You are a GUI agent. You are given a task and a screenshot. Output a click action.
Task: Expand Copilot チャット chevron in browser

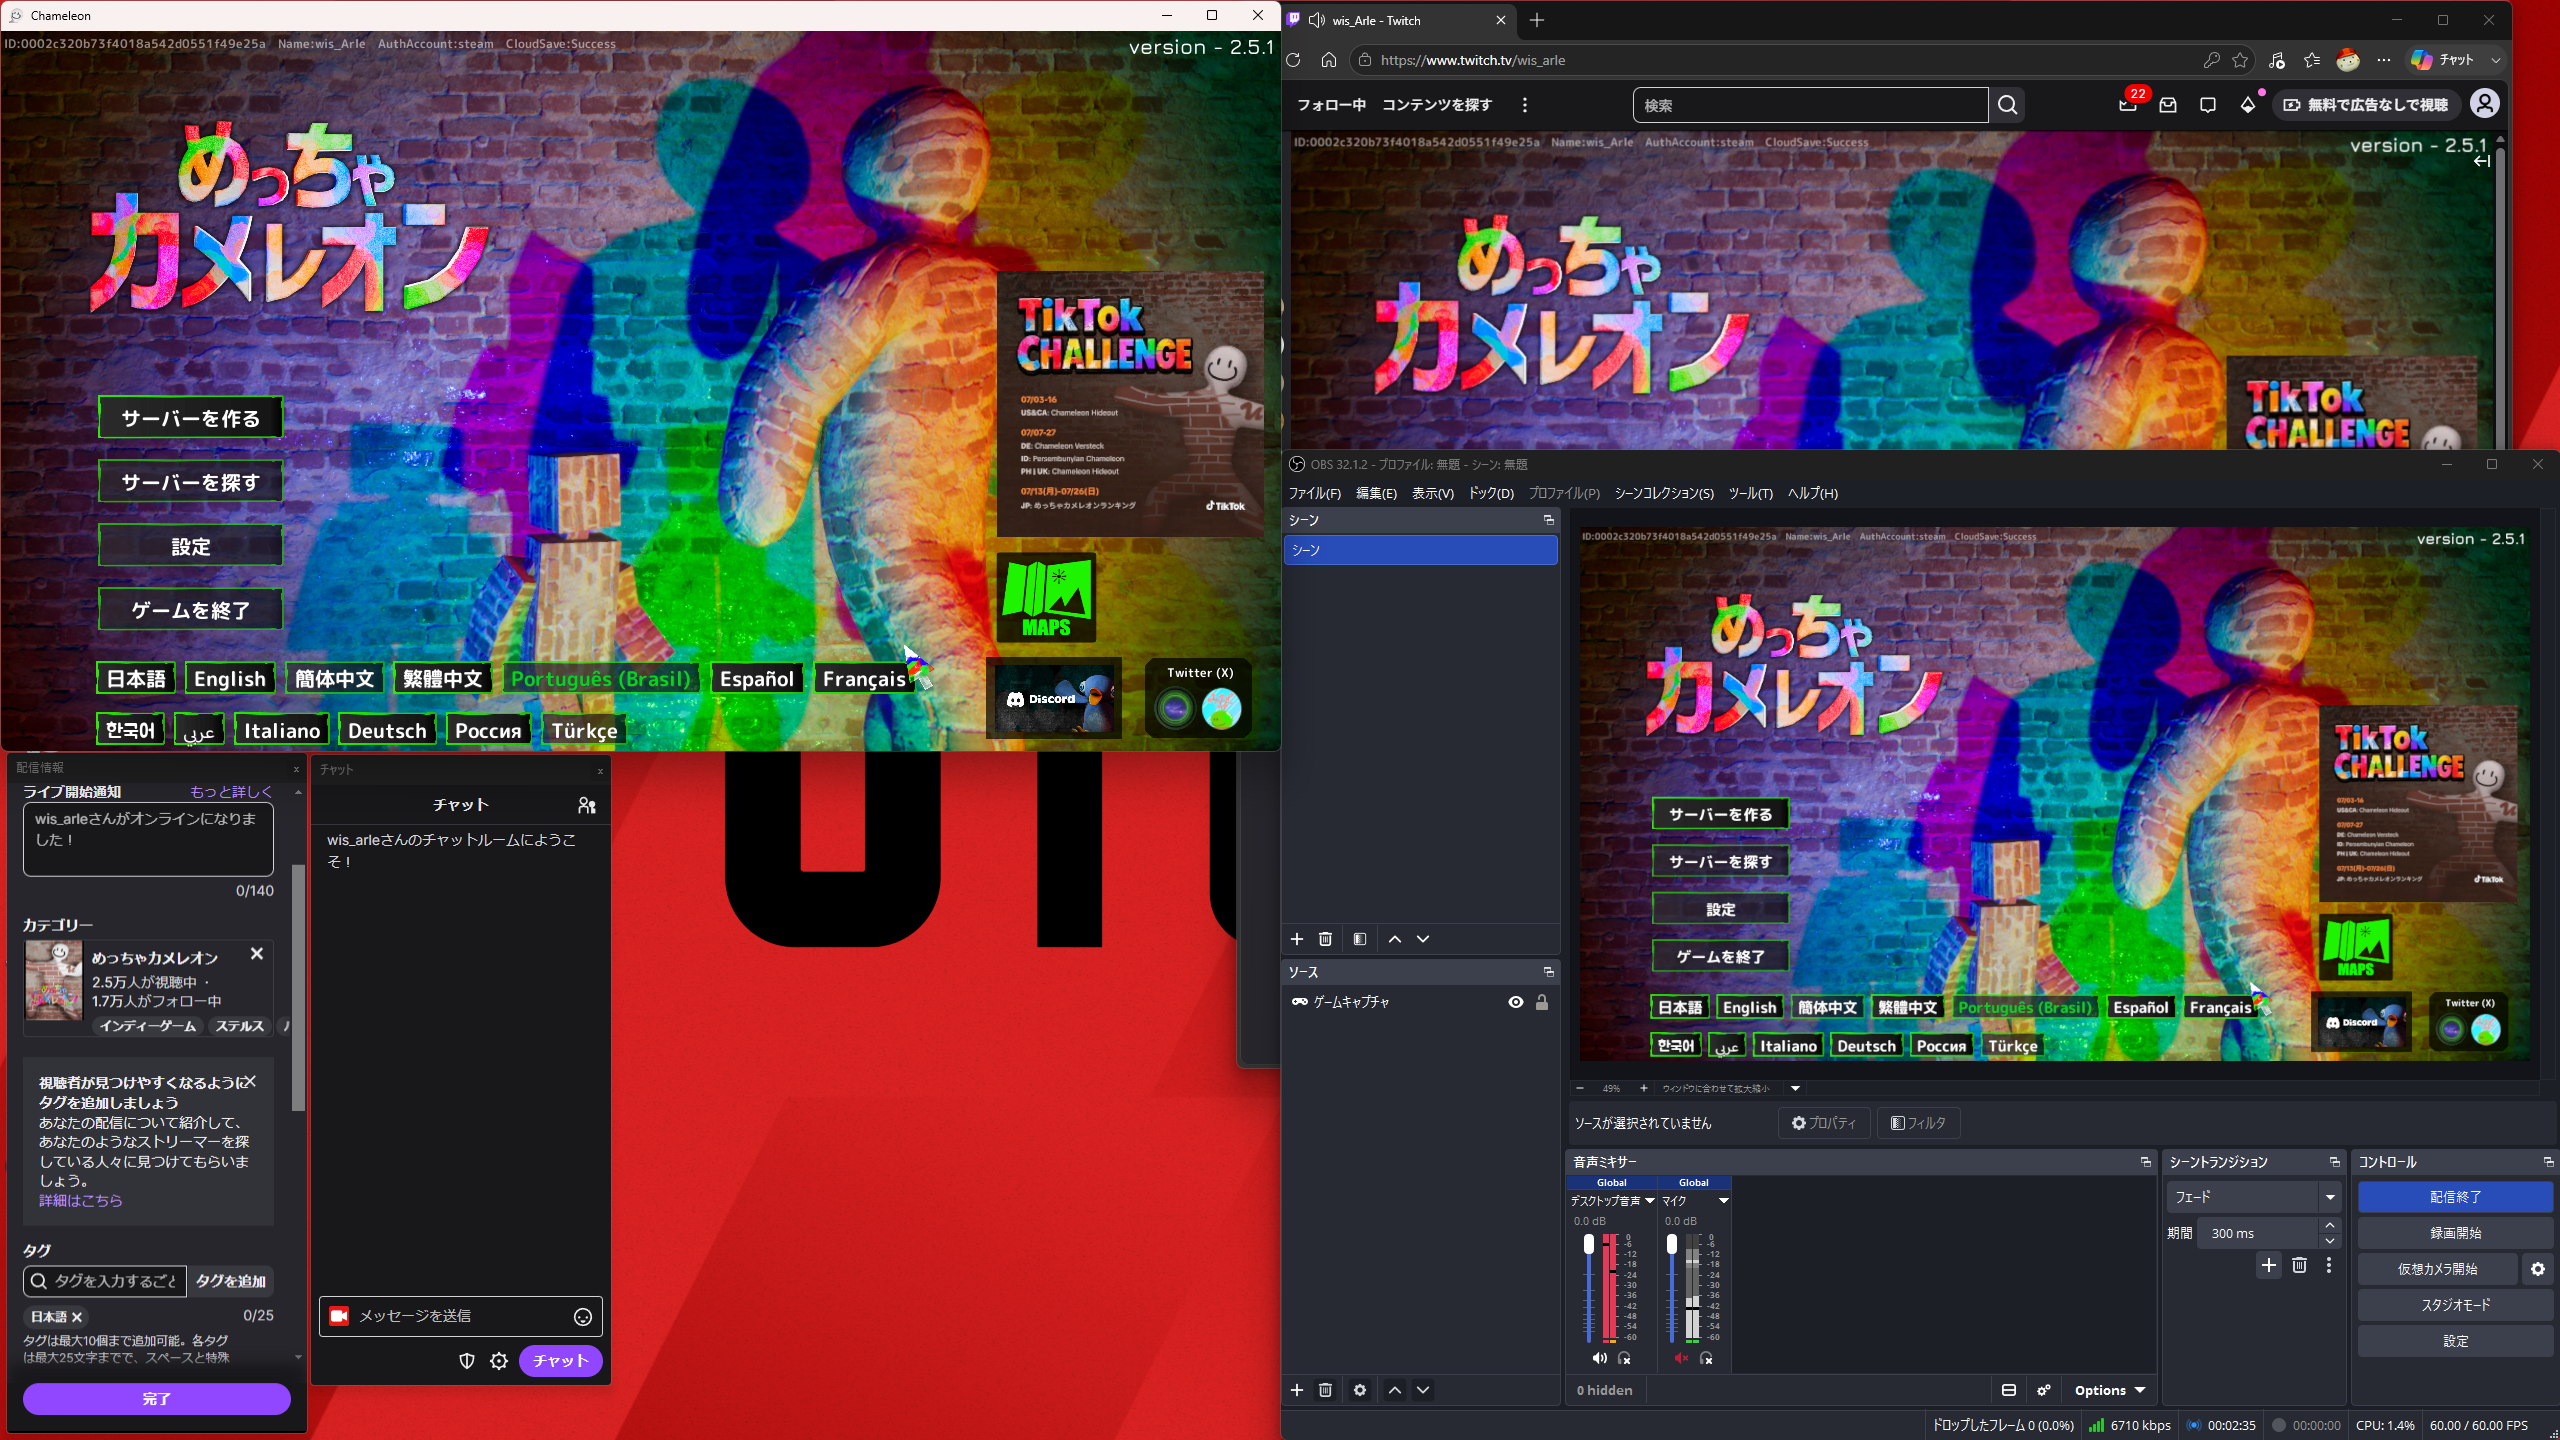tap(2496, 60)
